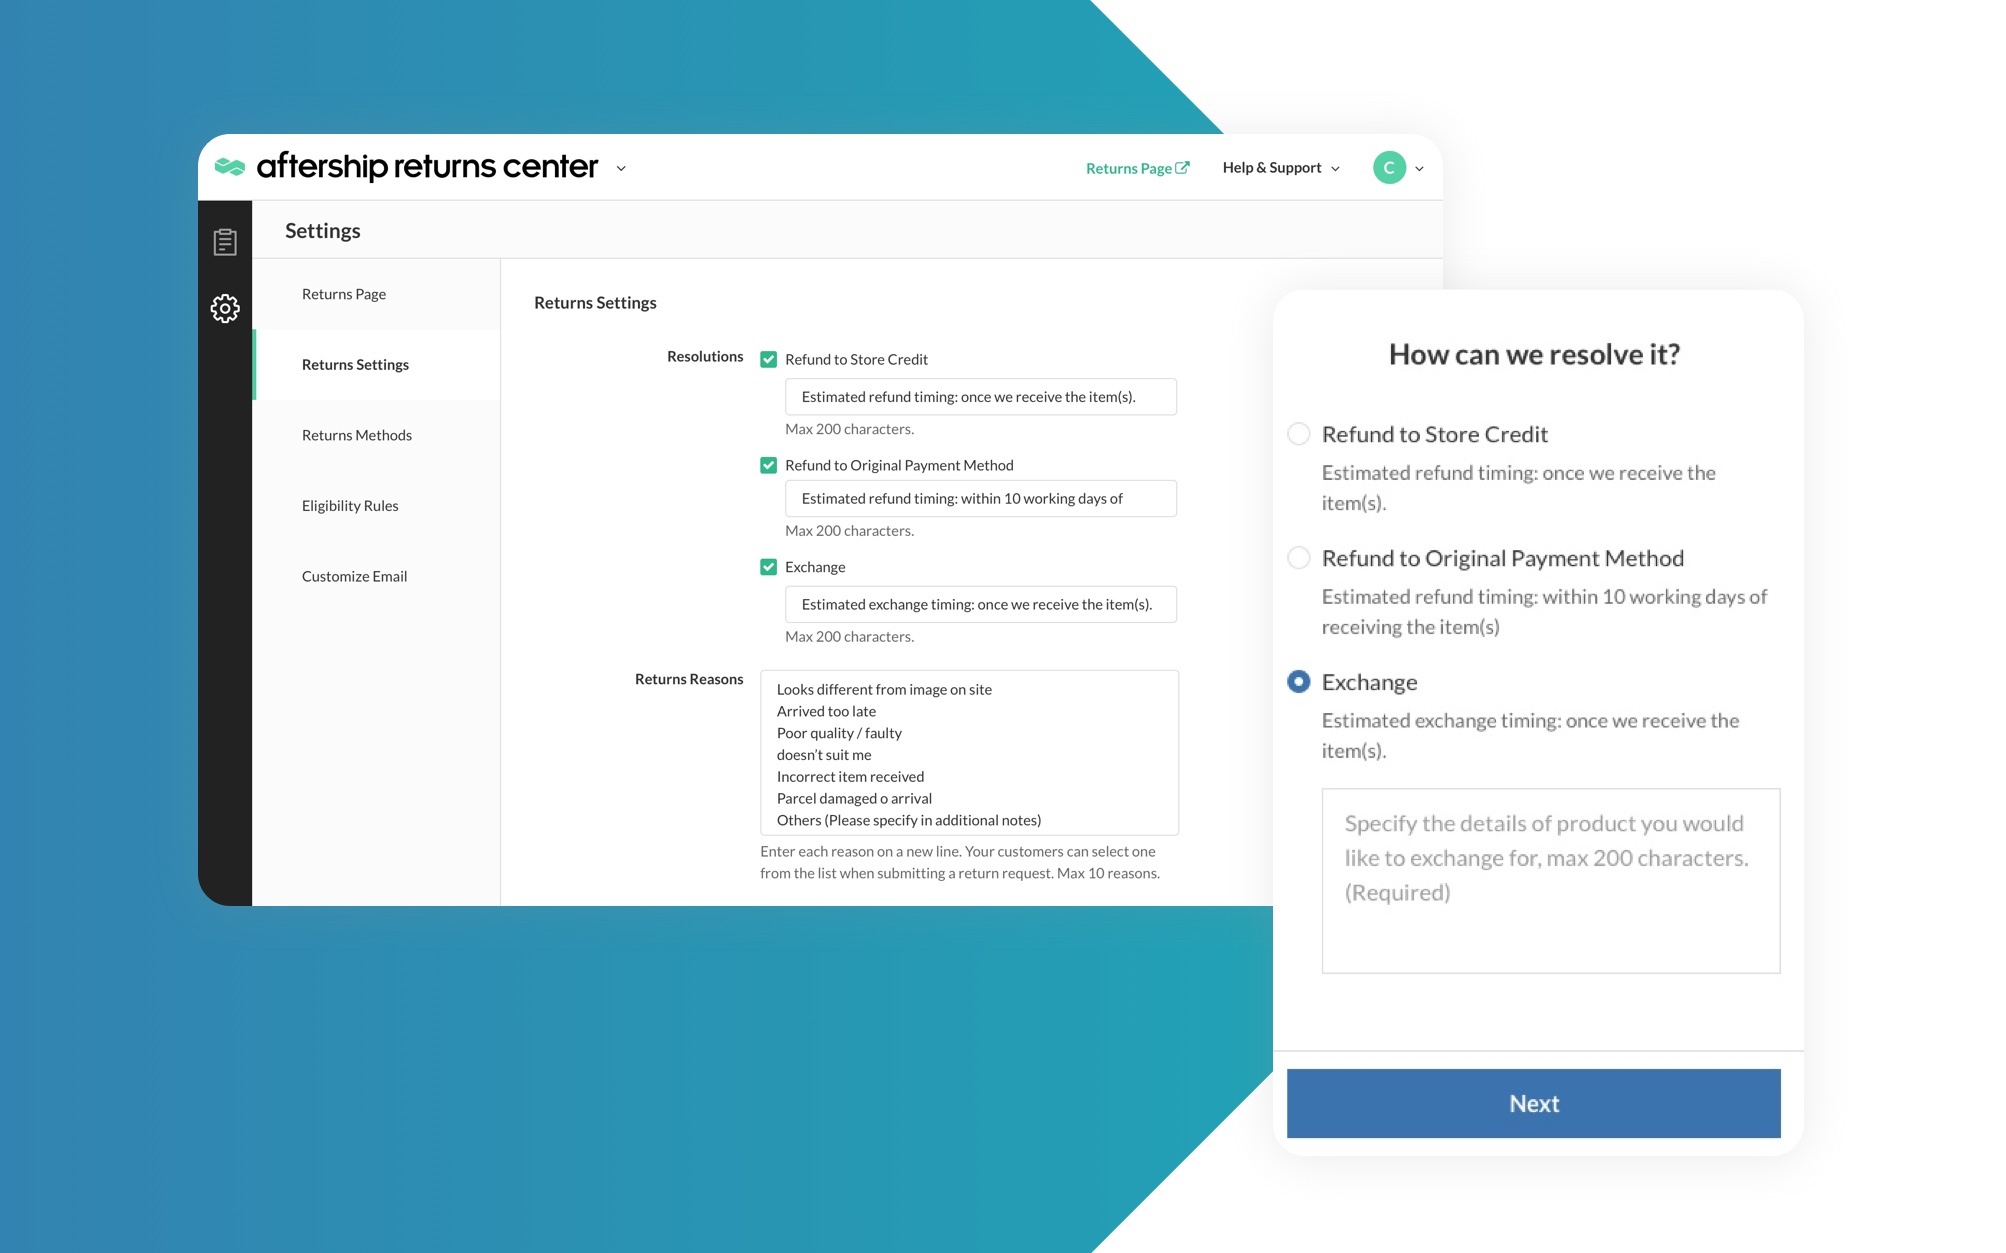Click the clipboard/orders sidebar icon
Viewport: 2006px width, 1253px height.
tap(224, 240)
